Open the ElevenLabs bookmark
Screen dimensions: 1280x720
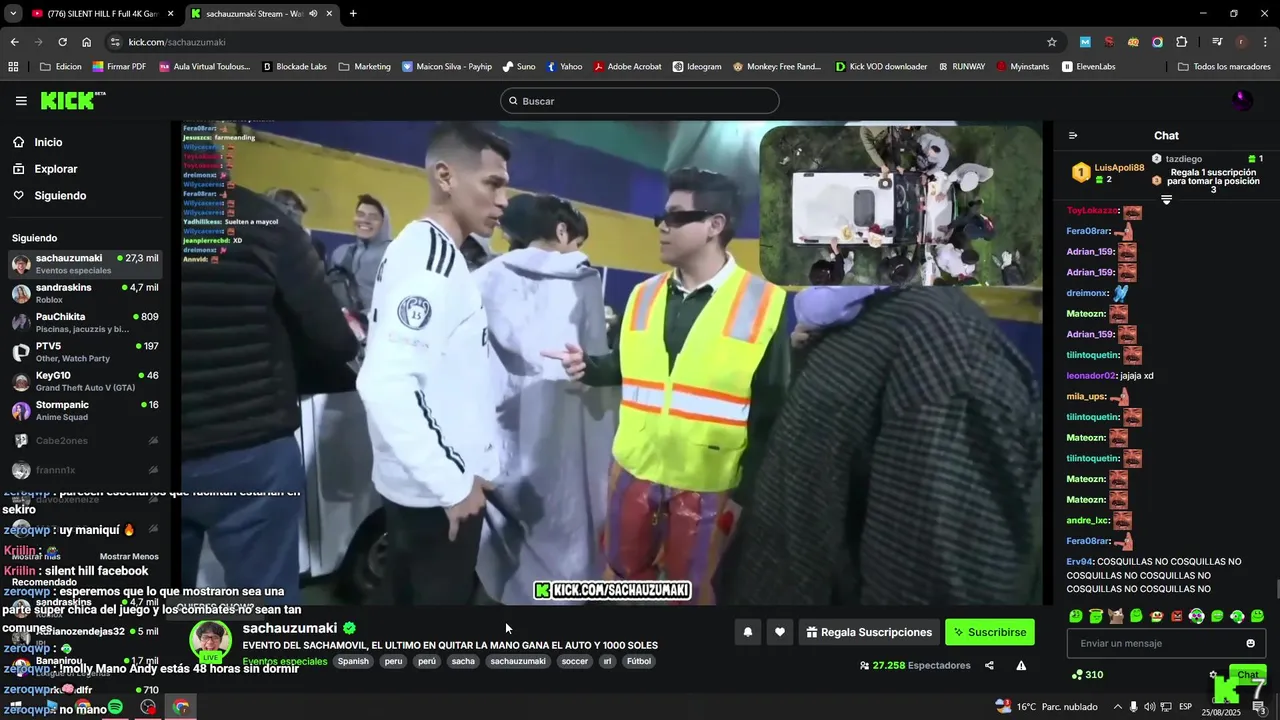pyautogui.click(x=1088, y=67)
